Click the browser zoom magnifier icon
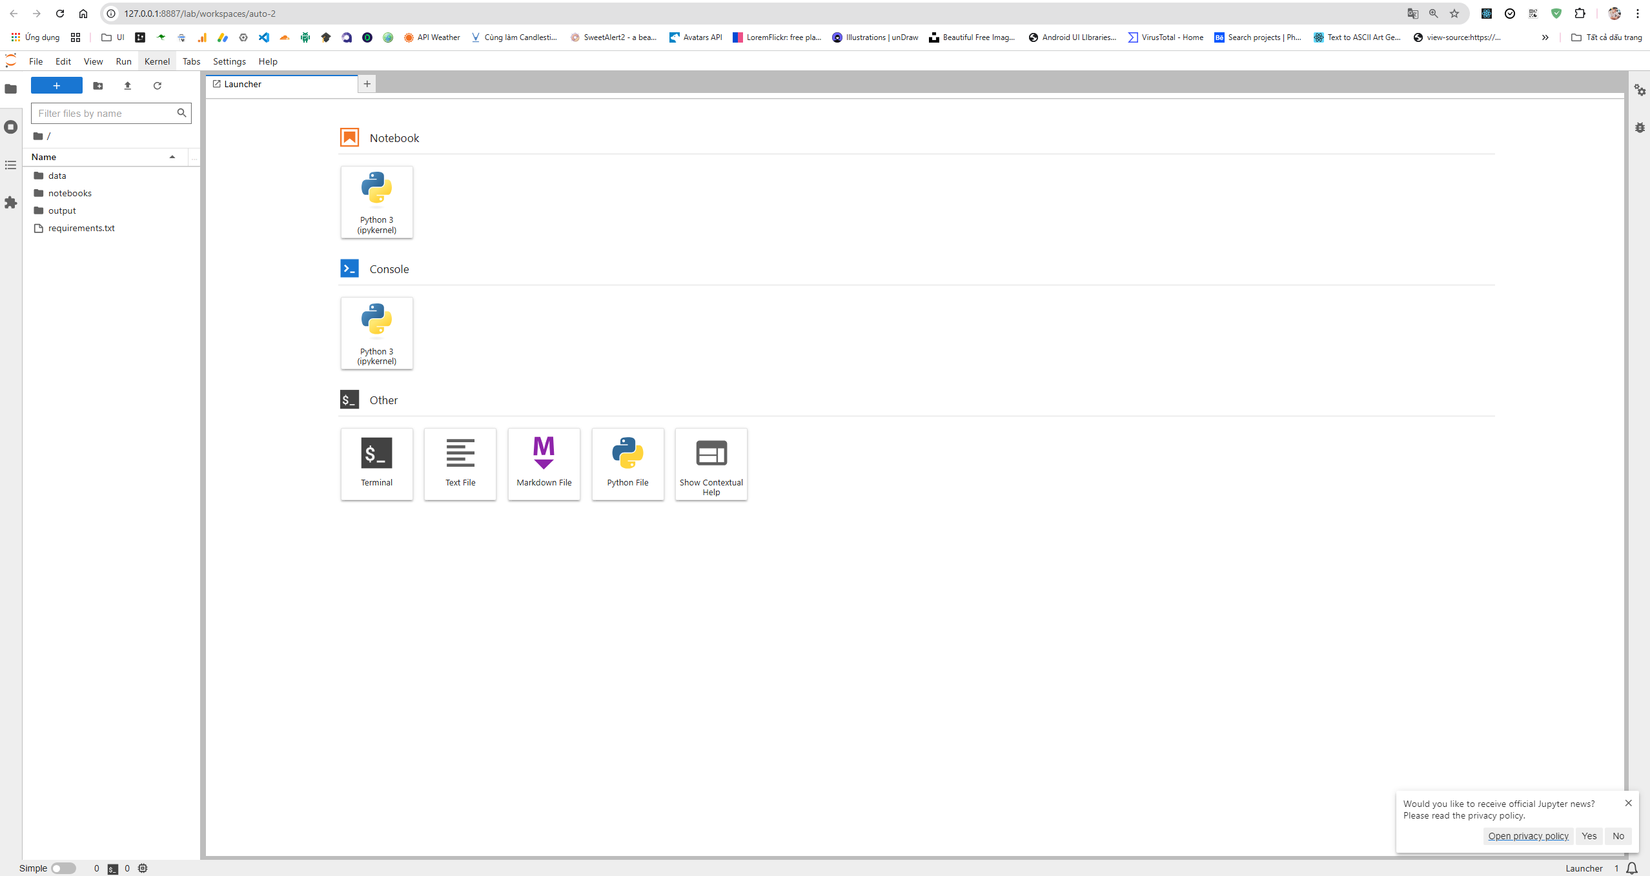The image size is (1650, 876). pos(1434,14)
